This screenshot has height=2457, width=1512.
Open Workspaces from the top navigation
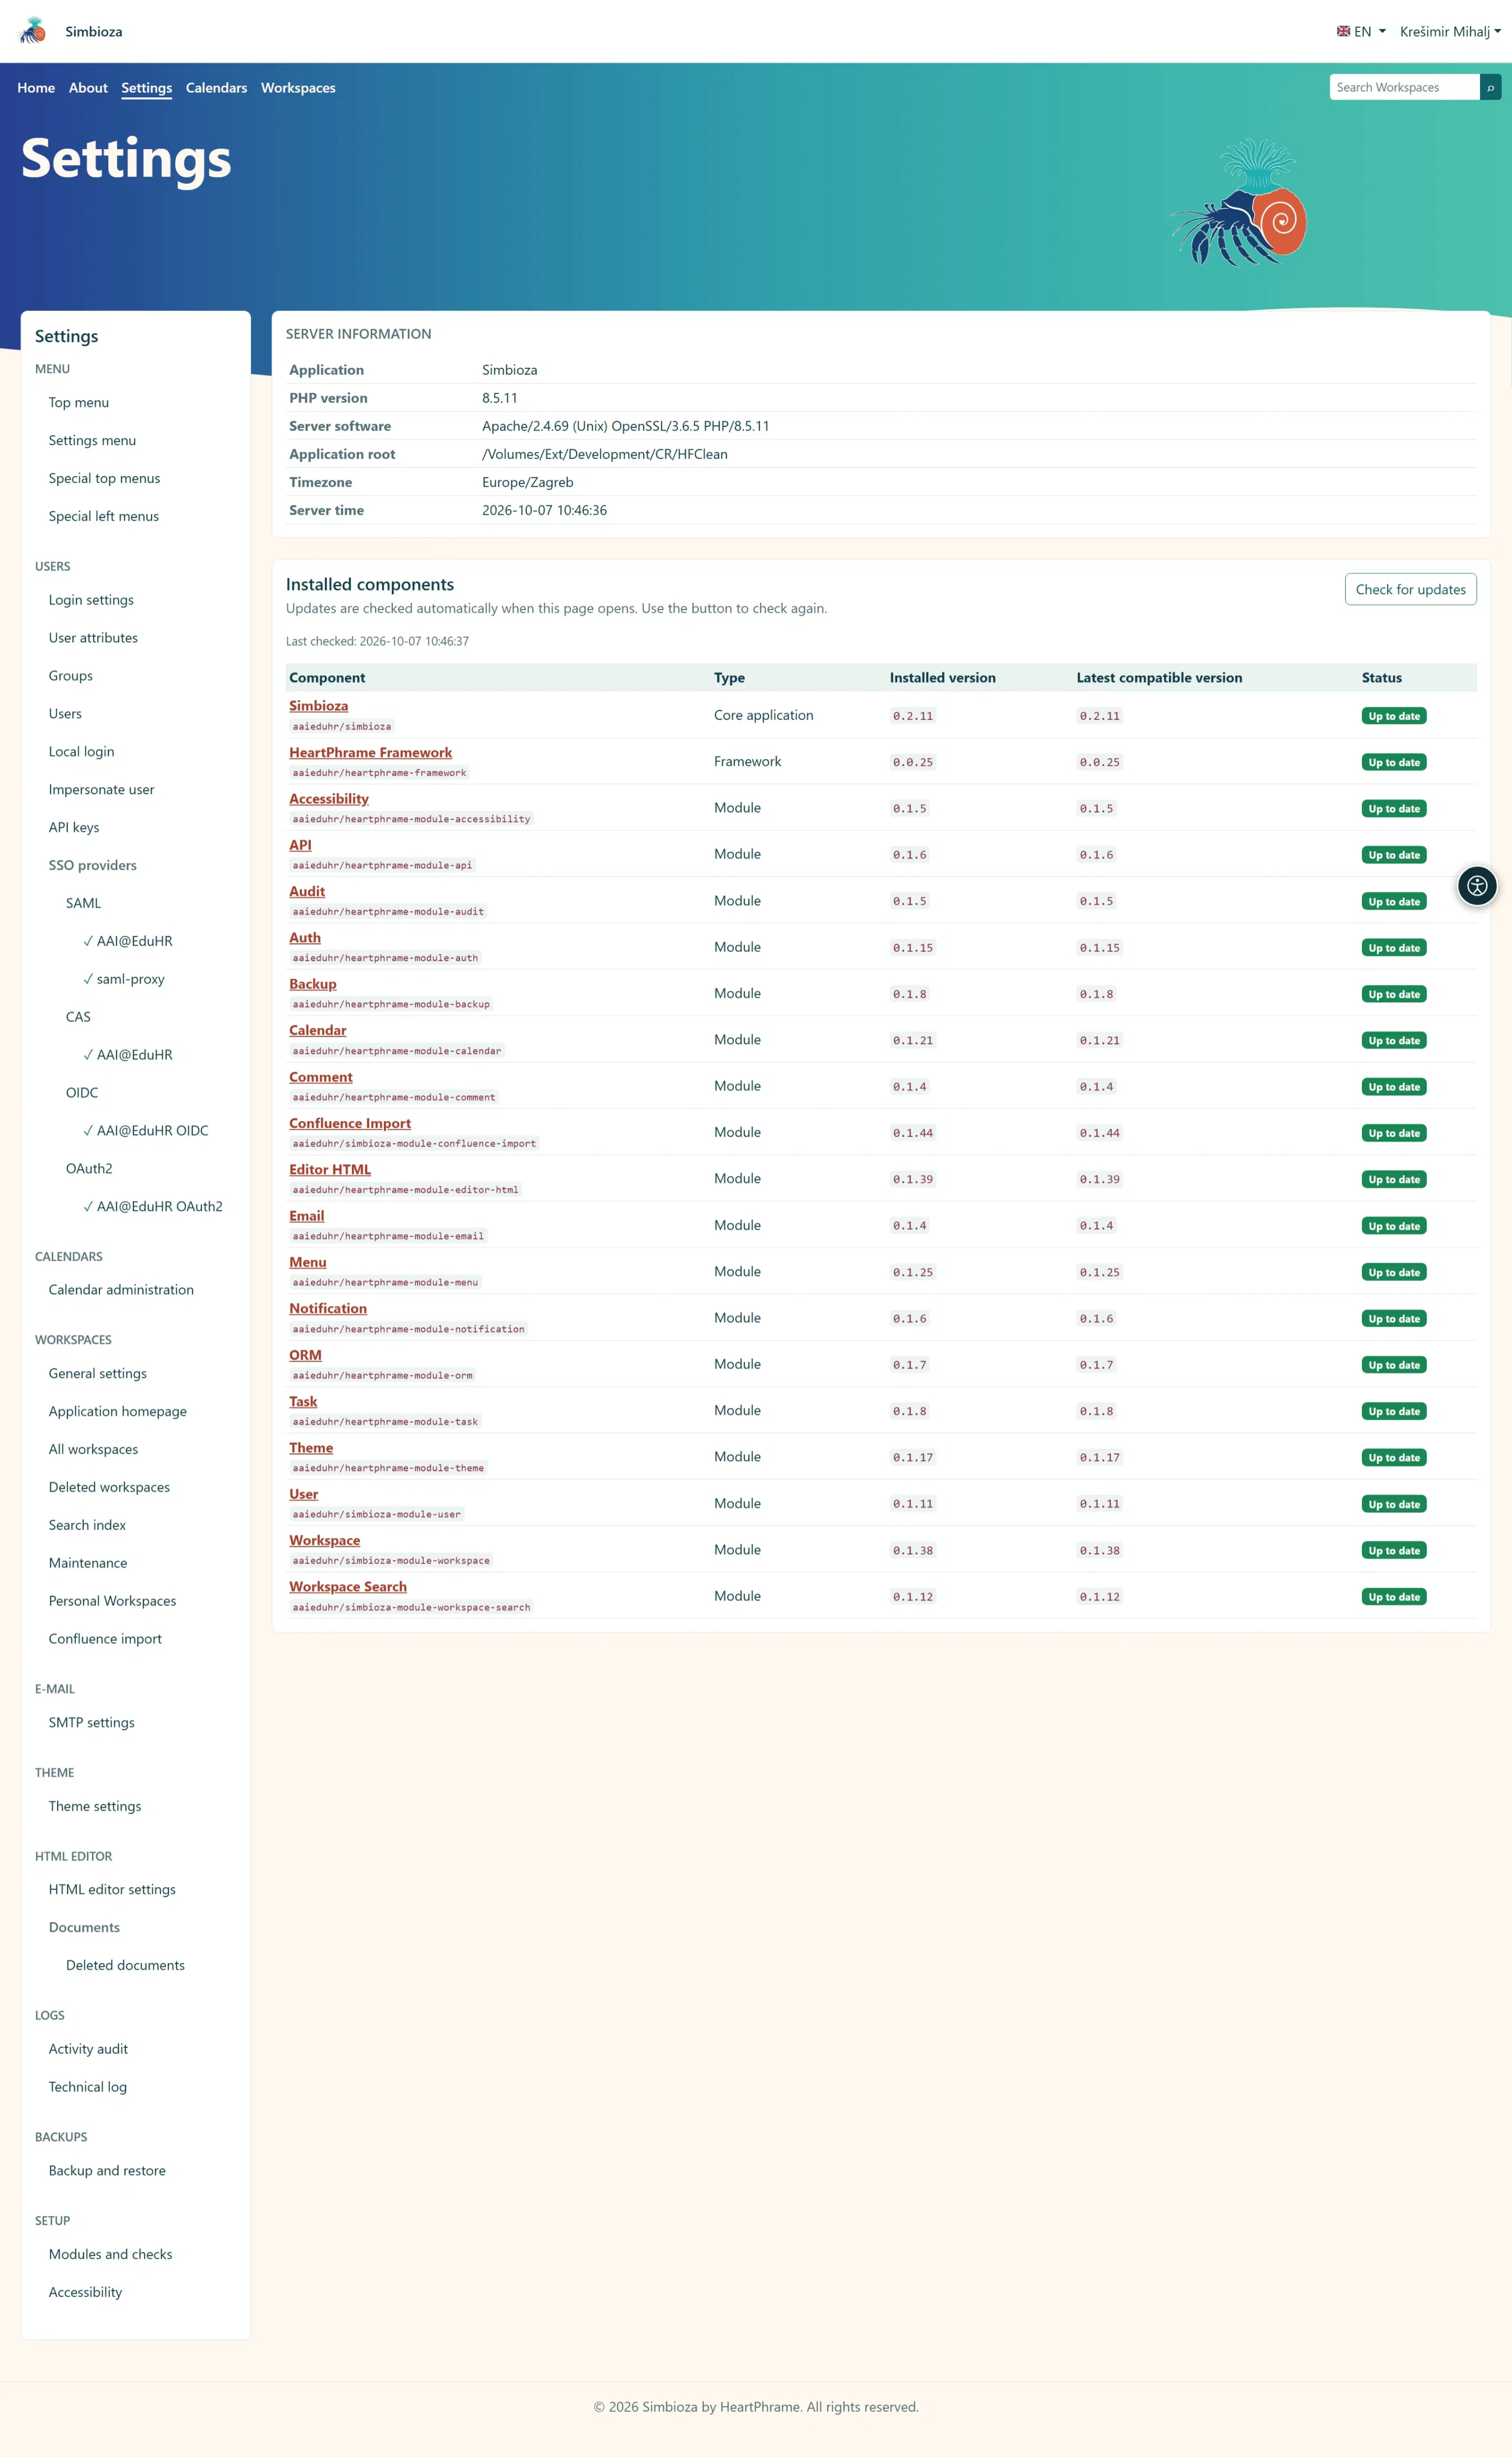[298, 88]
